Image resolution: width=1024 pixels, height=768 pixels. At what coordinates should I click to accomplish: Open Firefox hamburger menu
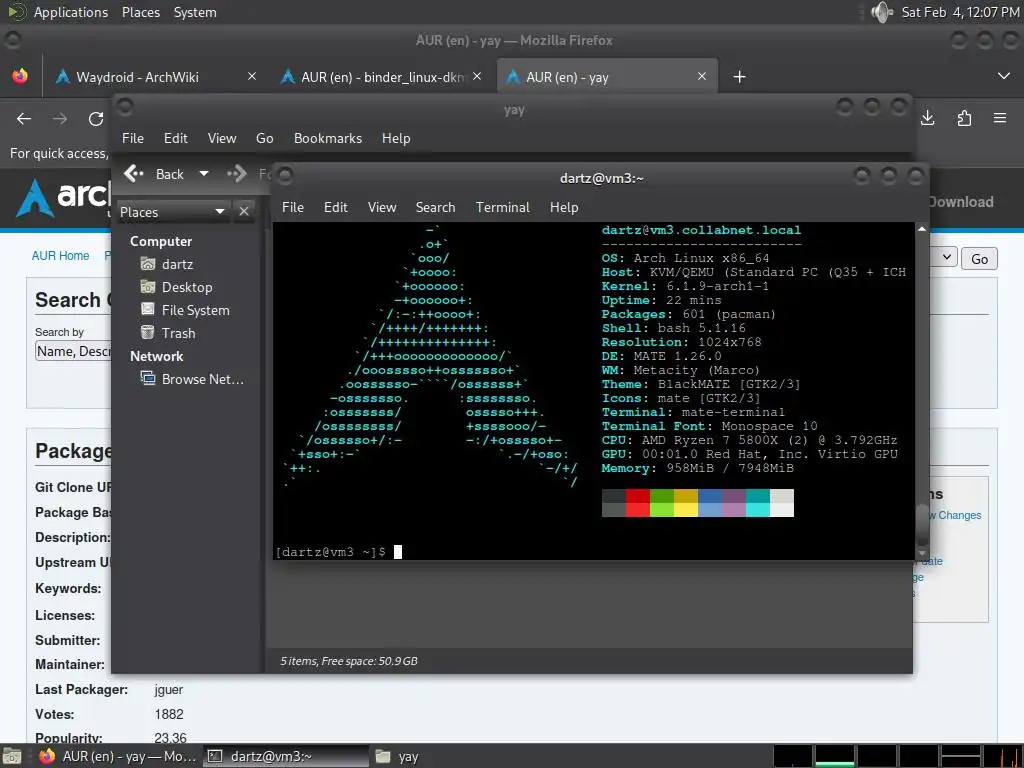pyautogui.click(x=1000, y=118)
